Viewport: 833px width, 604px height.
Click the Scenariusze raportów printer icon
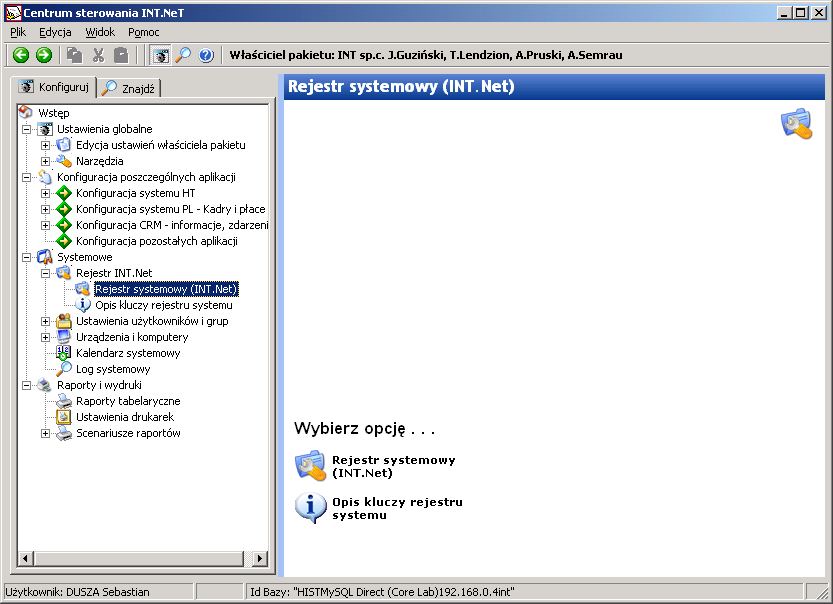(x=64, y=432)
